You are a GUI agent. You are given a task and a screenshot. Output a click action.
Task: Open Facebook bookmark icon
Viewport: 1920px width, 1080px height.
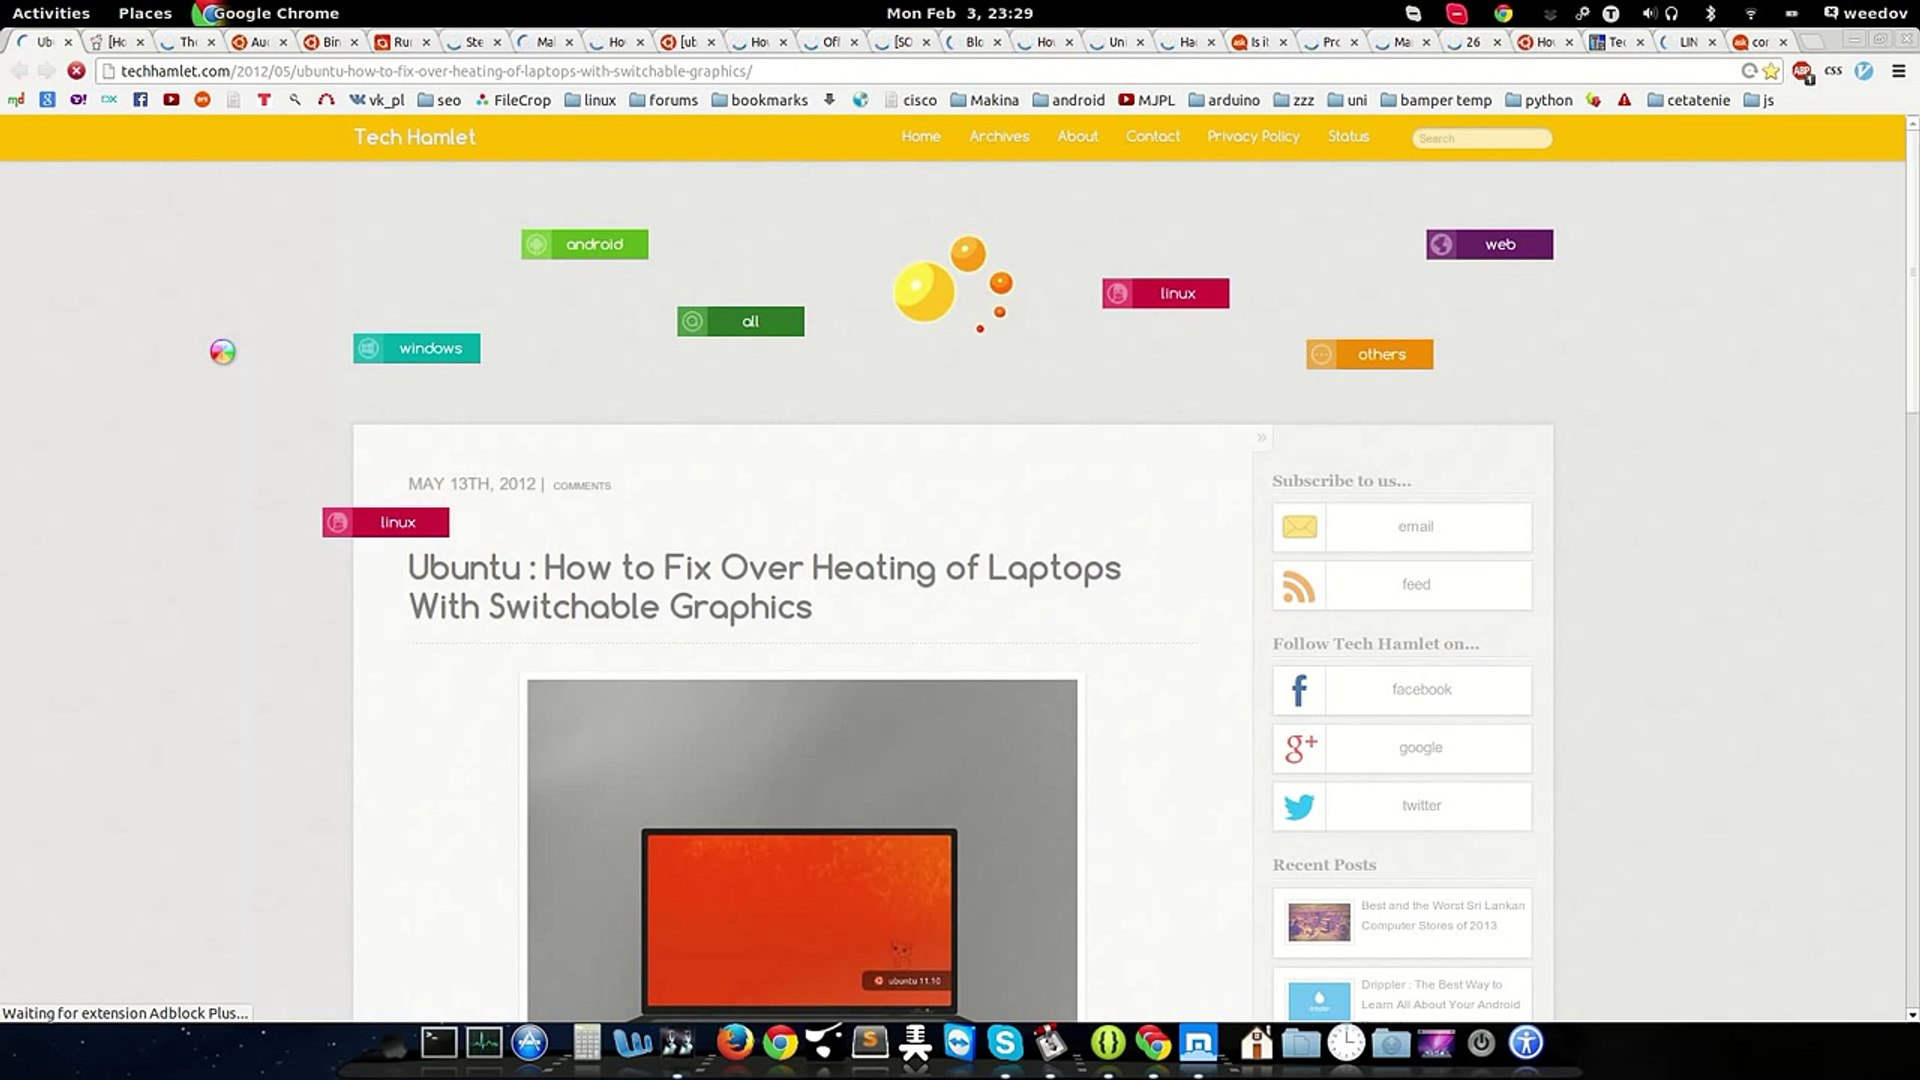point(140,100)
